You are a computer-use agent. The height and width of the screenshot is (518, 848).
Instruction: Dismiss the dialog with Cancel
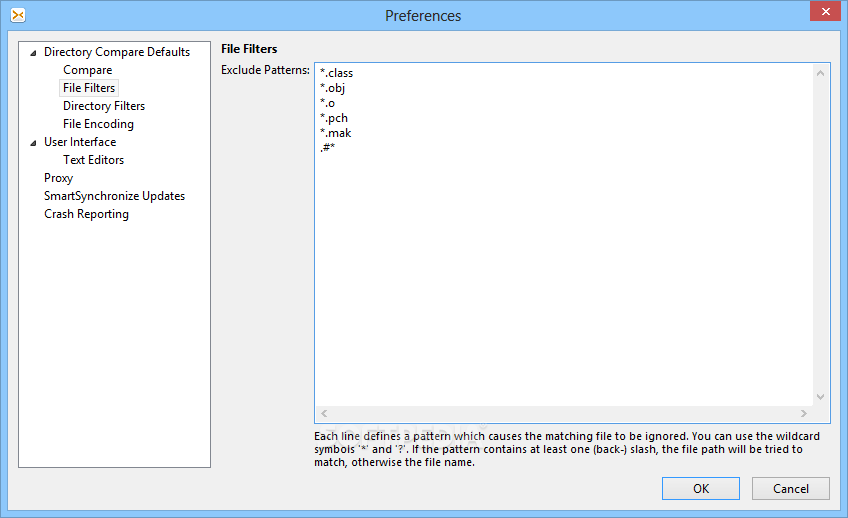coord(791,488)
